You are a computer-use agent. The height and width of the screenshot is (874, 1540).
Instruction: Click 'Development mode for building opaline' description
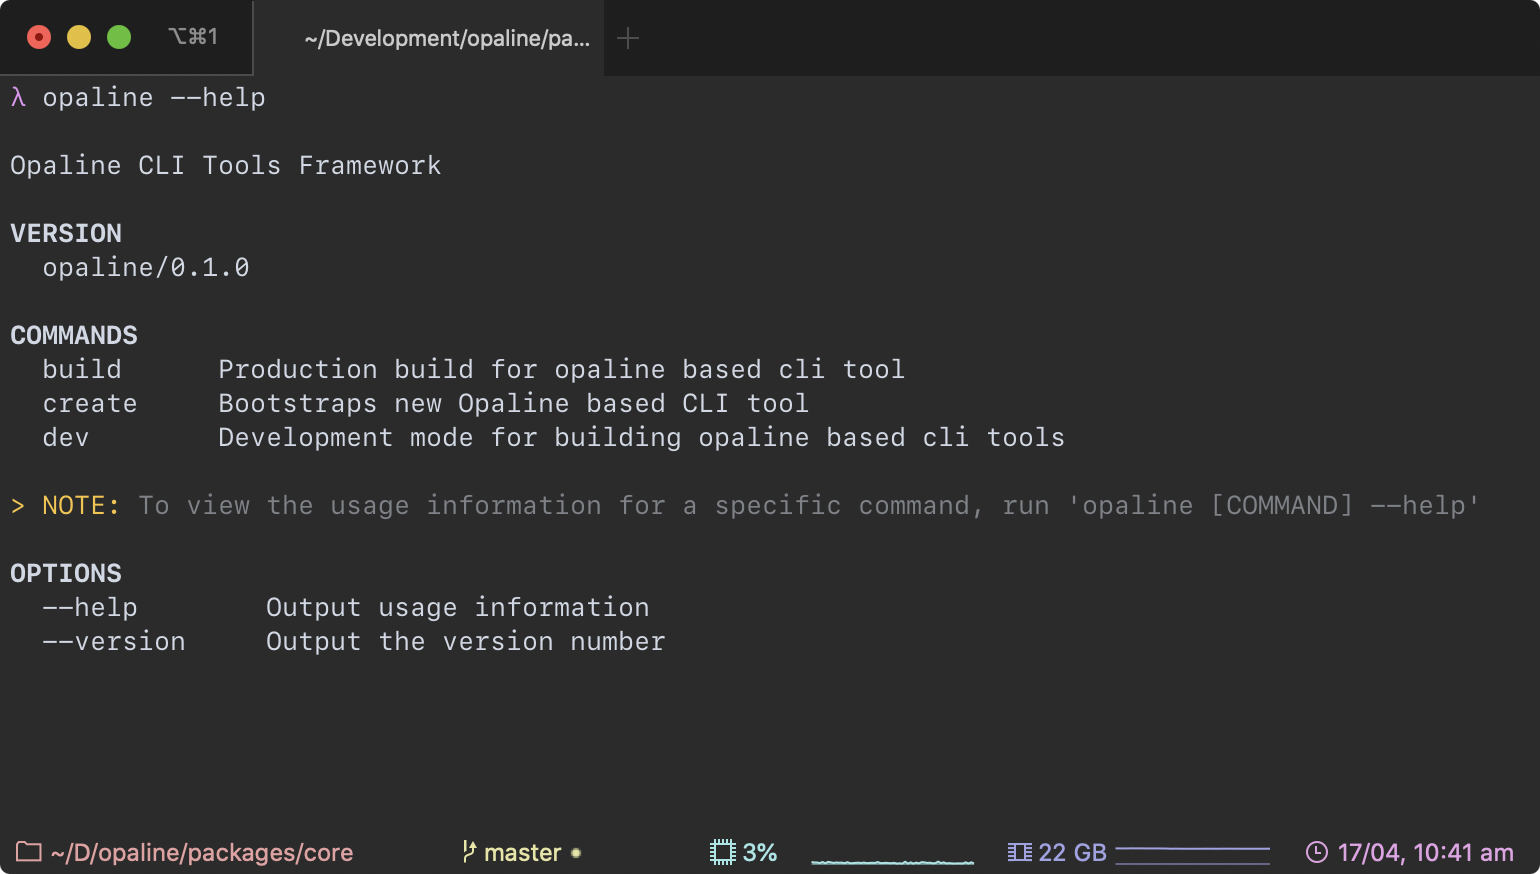point(642,437)
